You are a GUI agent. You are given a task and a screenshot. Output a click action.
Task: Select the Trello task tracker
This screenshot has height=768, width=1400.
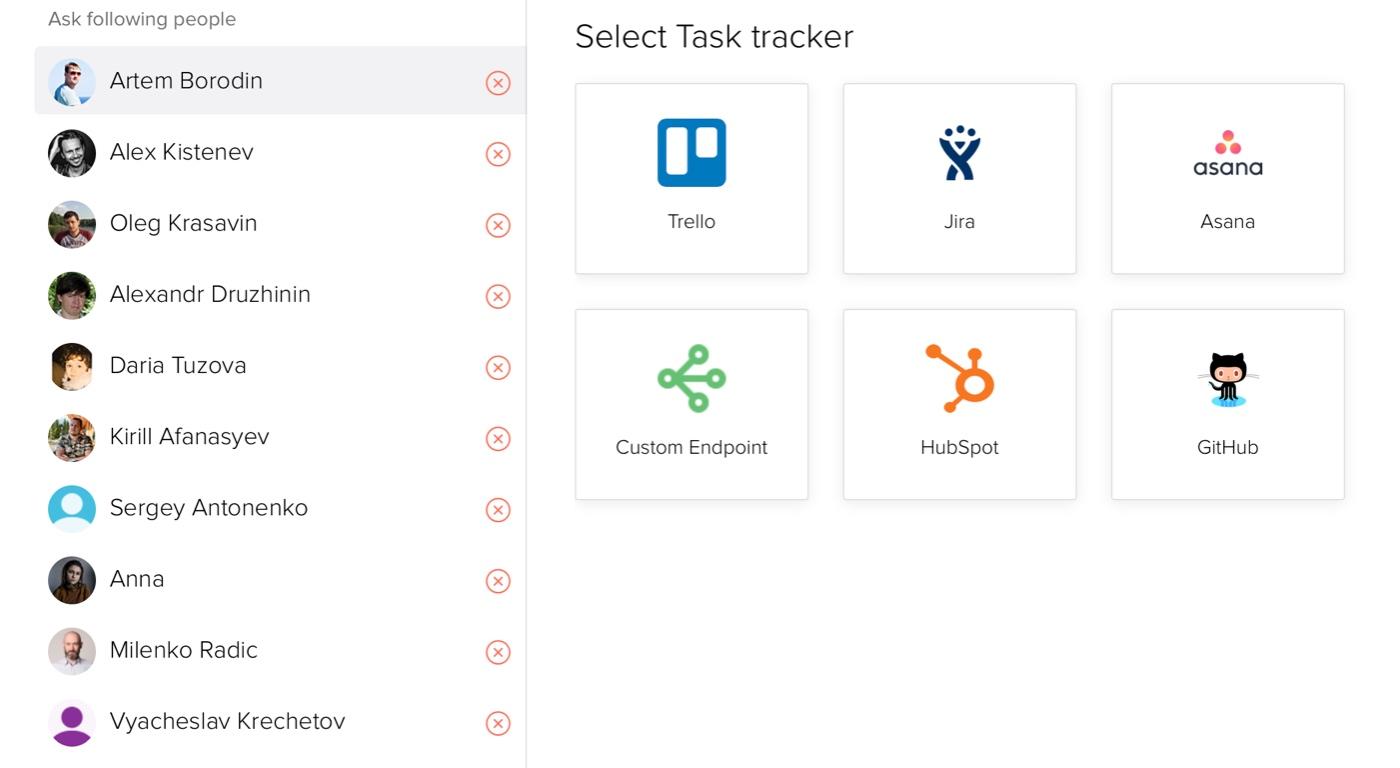(x=691, y=178)
